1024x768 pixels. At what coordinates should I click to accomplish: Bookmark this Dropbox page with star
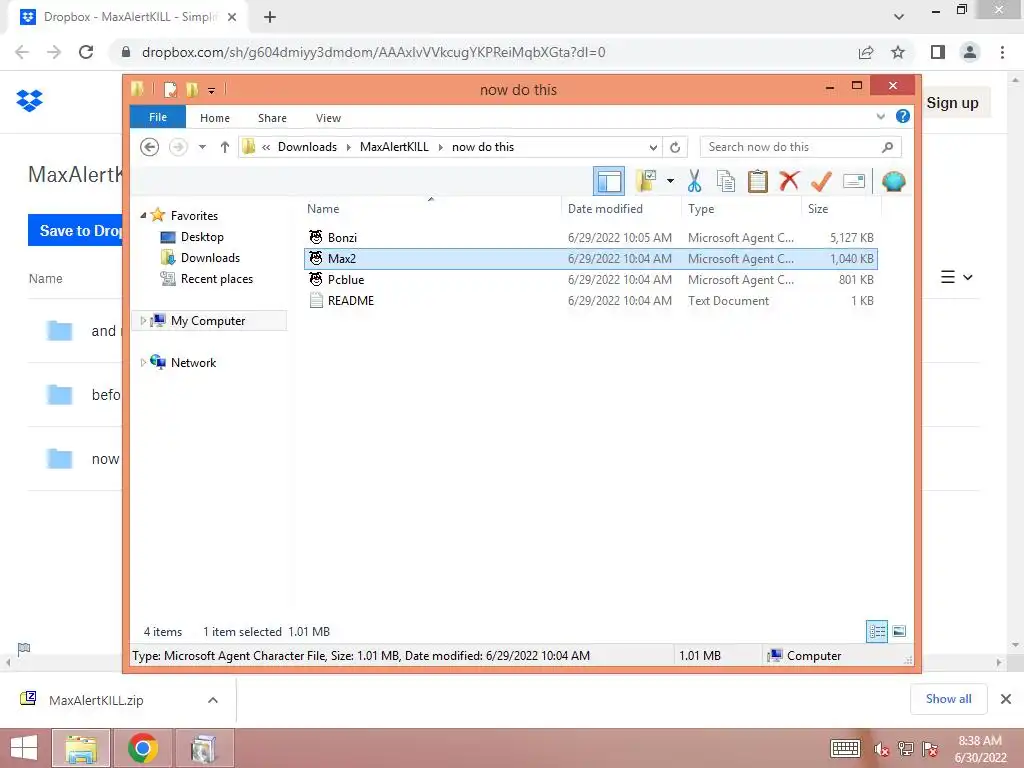(x=898, y=52)
